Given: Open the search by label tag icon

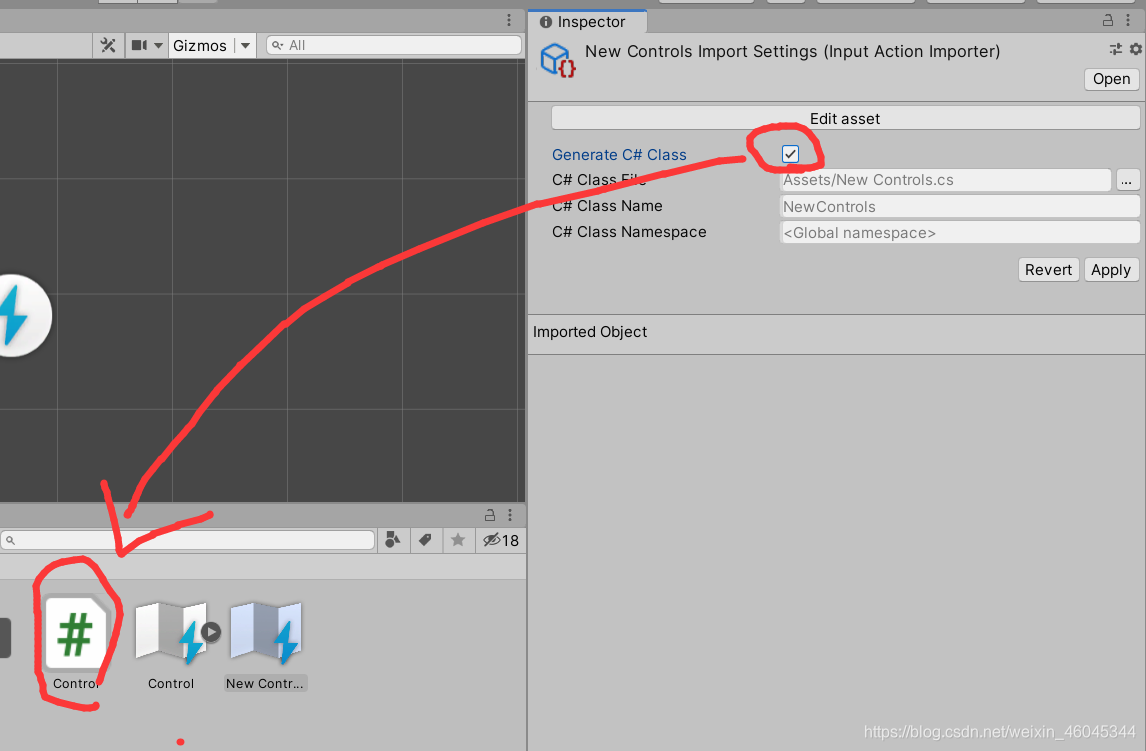Looking at the screenshot, I should pos(425,540).
